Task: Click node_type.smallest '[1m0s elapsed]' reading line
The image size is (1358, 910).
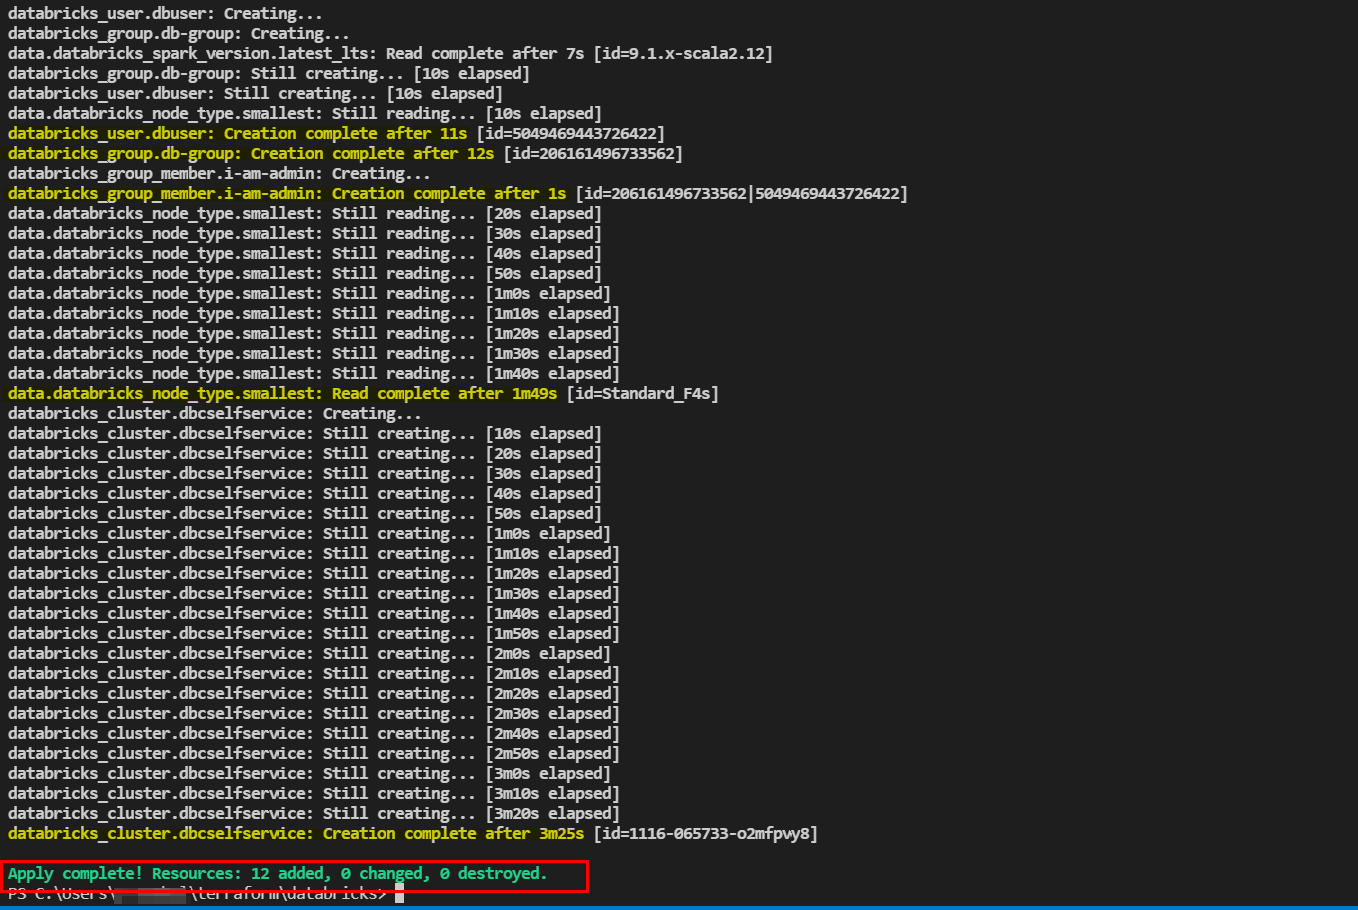Action: (x=309, y=294)
